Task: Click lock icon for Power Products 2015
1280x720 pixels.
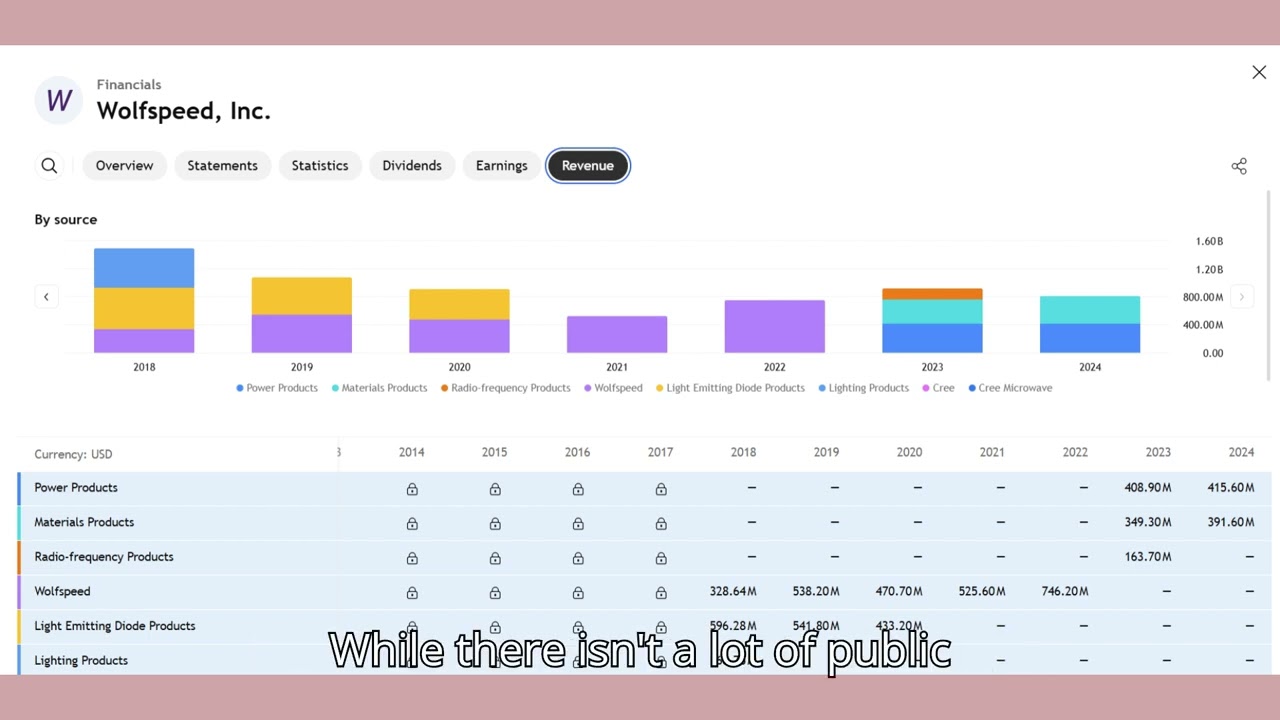Action: 495,489
